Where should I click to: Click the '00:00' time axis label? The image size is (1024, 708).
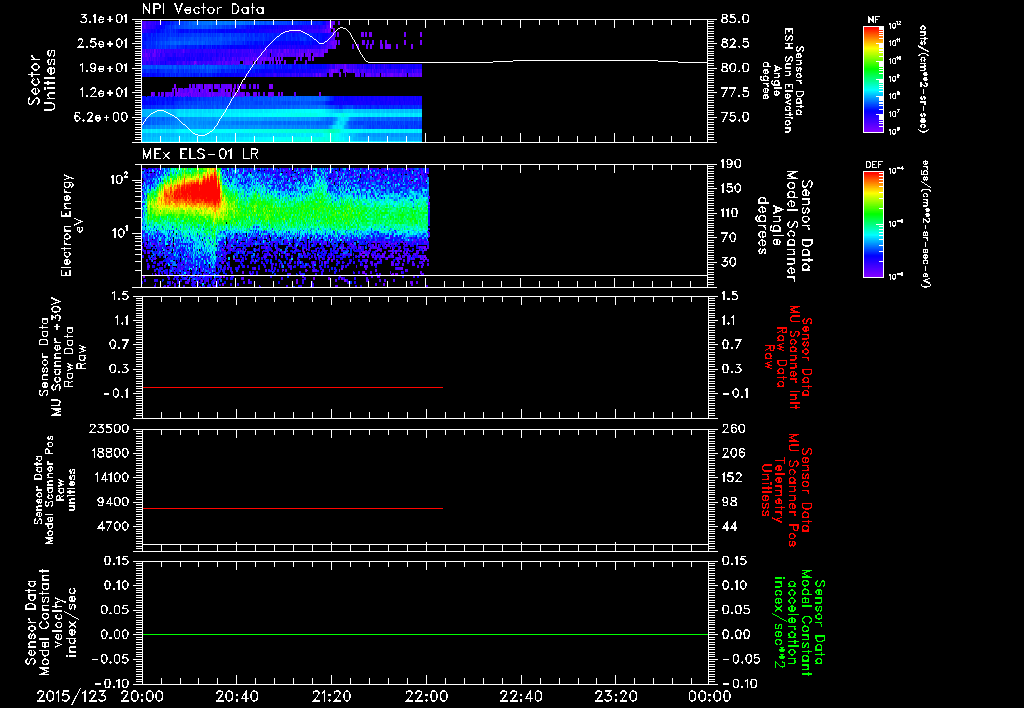[x=710, y=696]
